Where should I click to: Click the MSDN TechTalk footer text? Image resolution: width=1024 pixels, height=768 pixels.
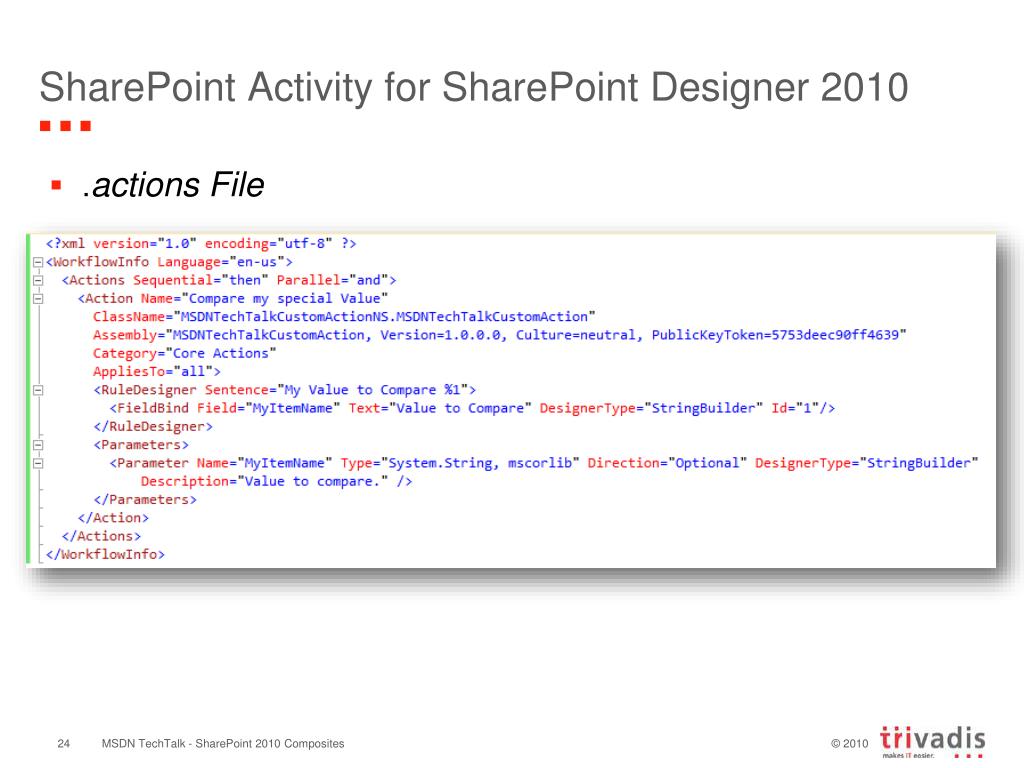(223, 743)
